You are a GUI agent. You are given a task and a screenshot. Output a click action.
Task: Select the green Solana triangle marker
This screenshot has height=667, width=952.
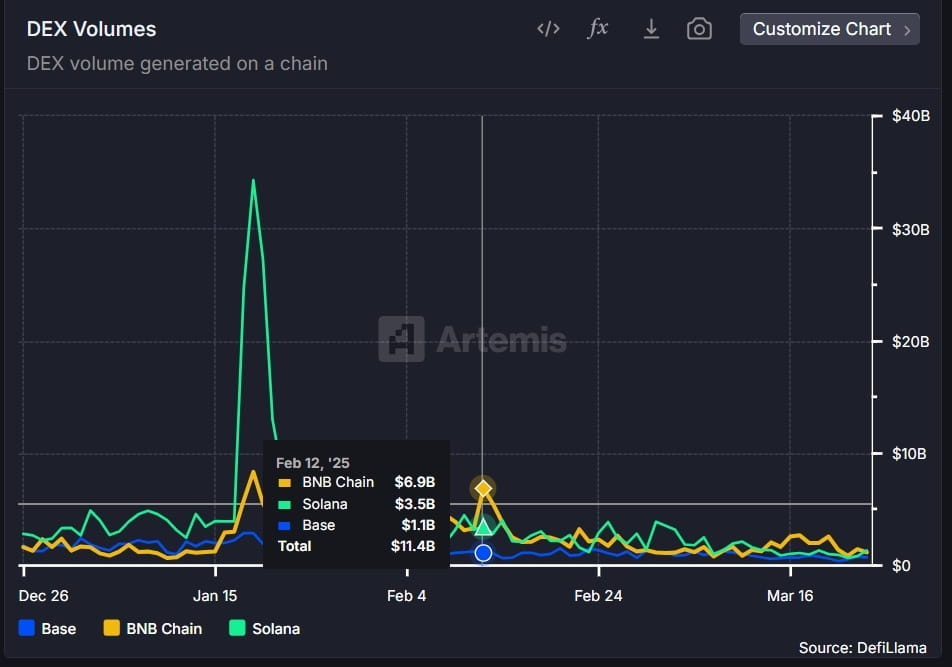pyautogui.click(x=483, y=526)
